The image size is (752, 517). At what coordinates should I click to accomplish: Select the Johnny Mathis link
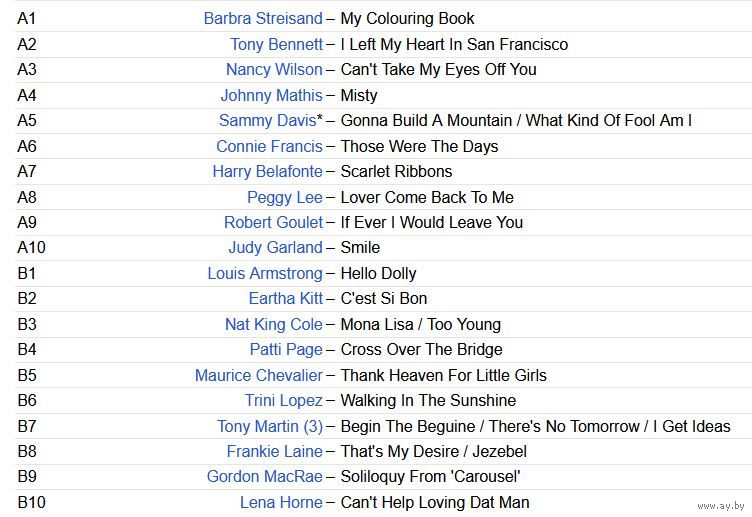tap(271, 95)
